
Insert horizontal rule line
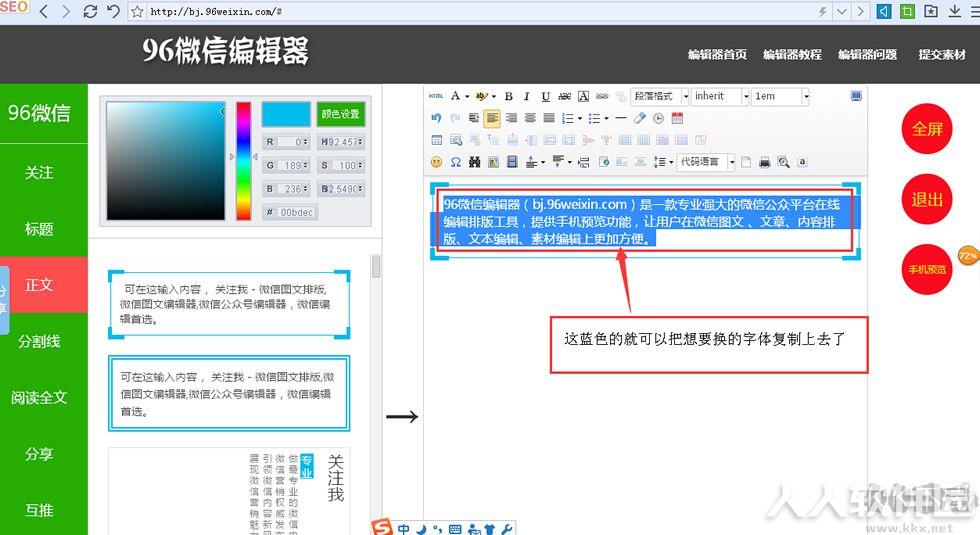coord(621,118)
